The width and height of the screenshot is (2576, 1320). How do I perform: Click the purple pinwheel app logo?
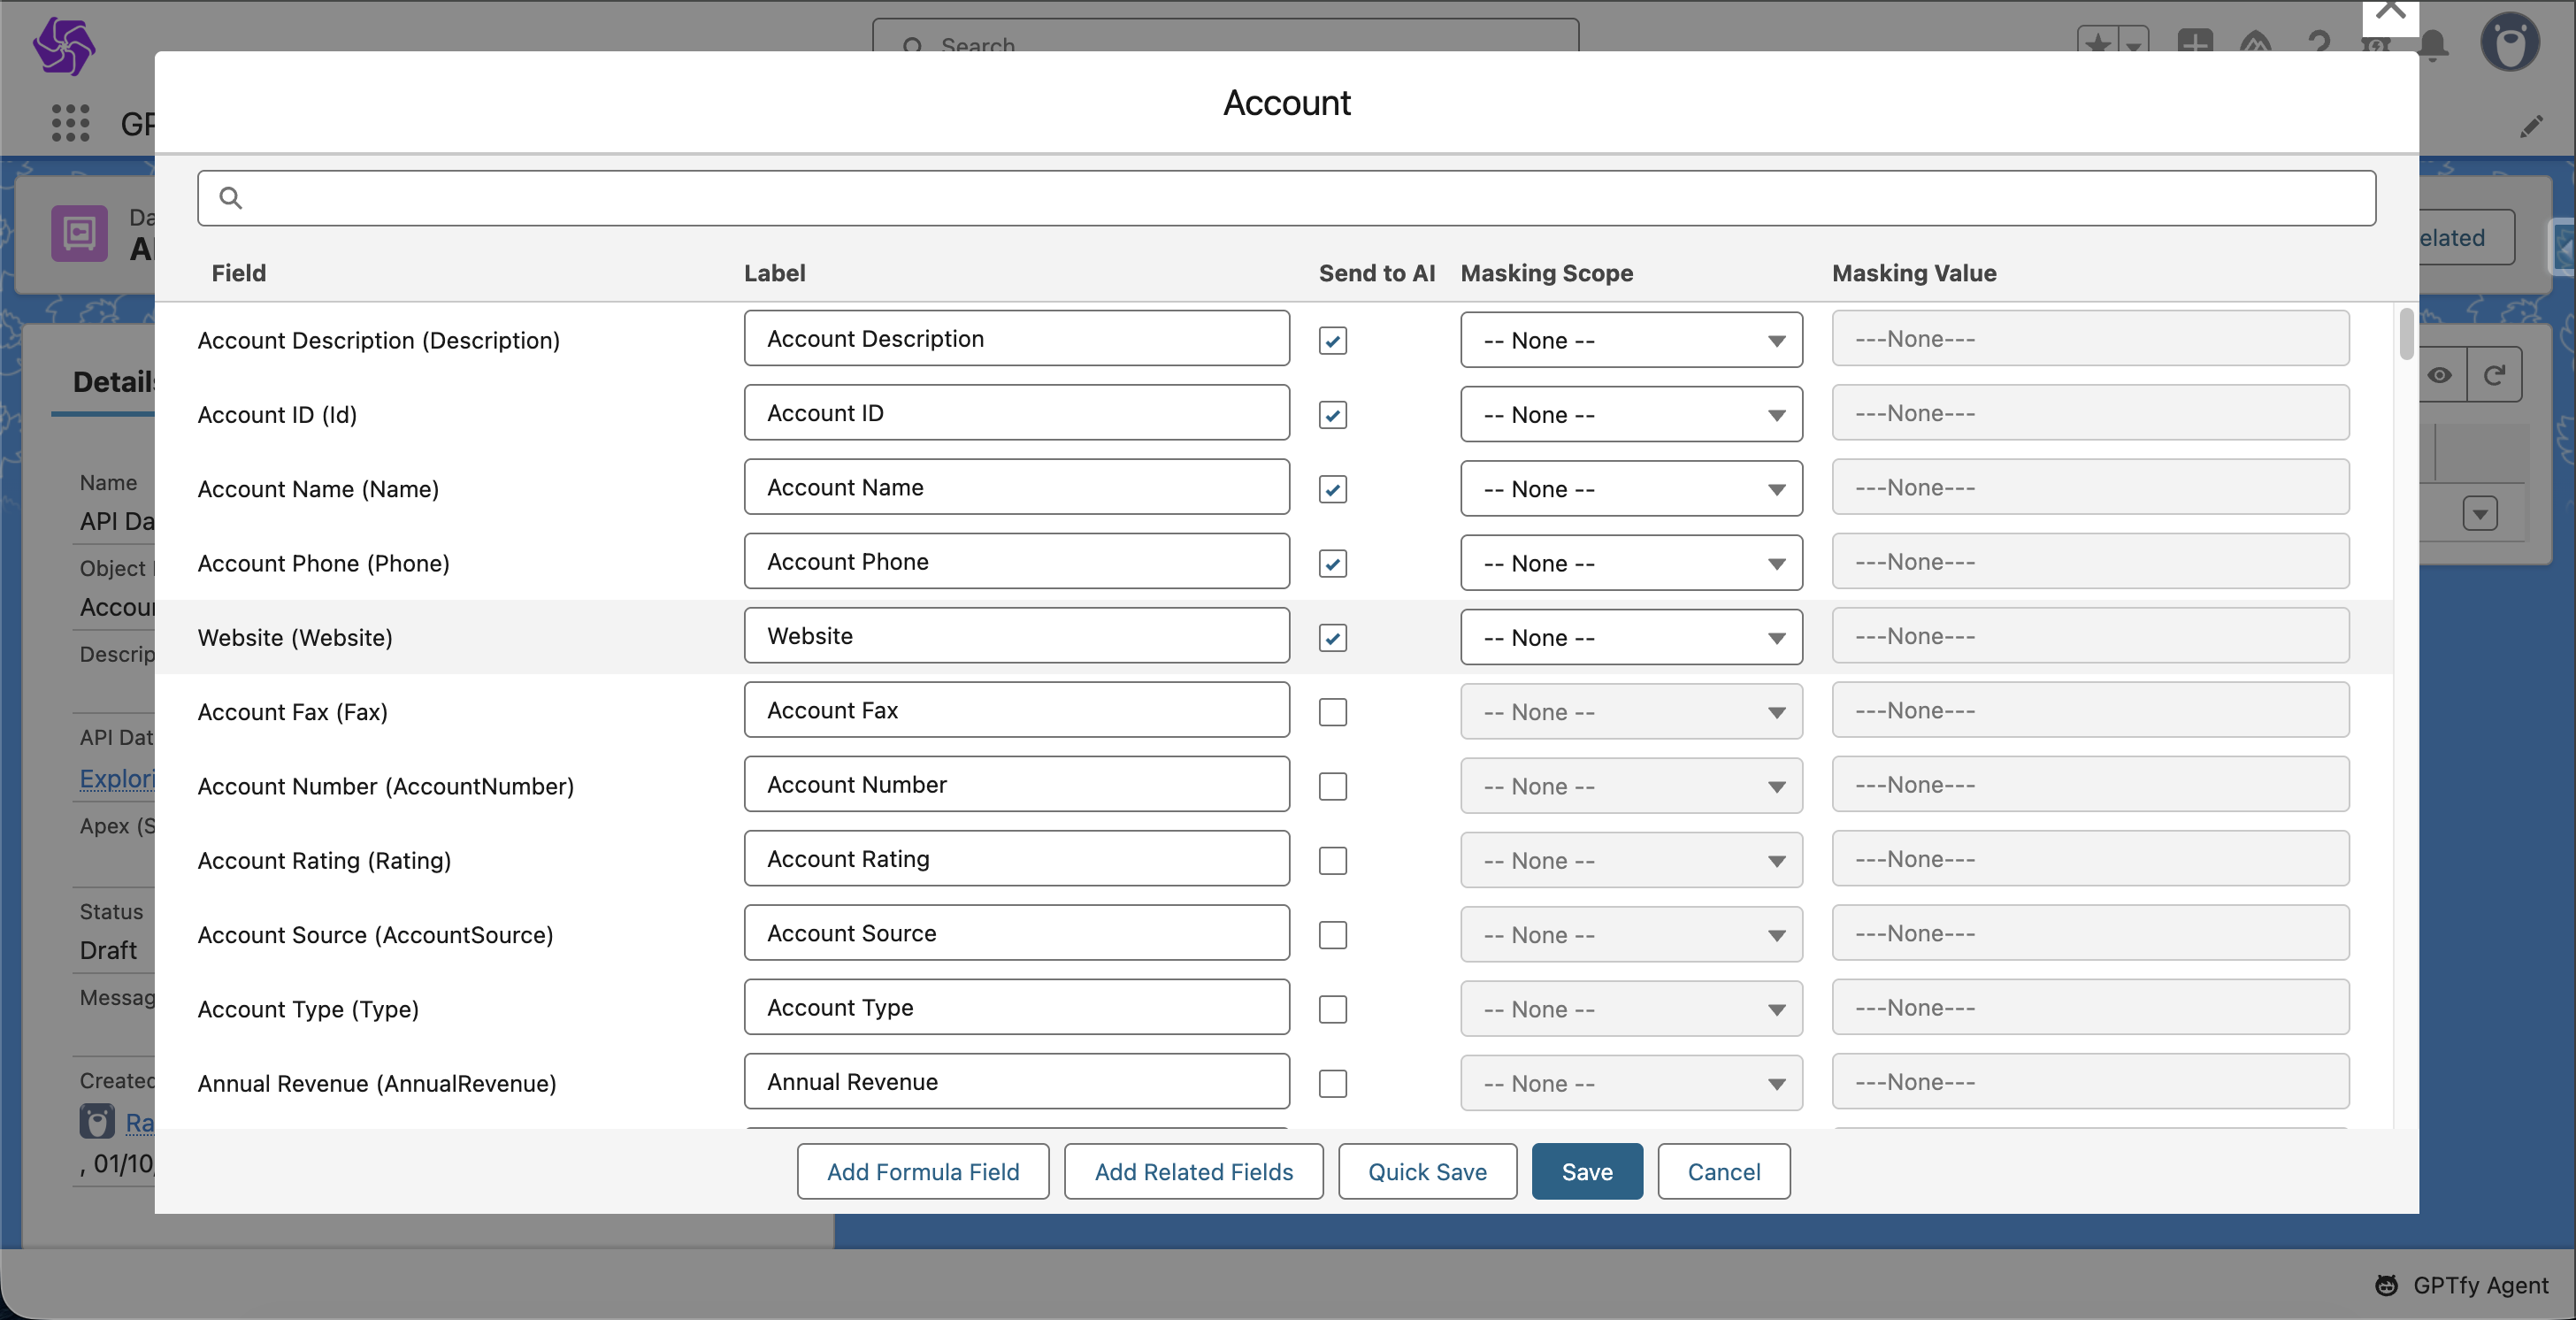64,46
